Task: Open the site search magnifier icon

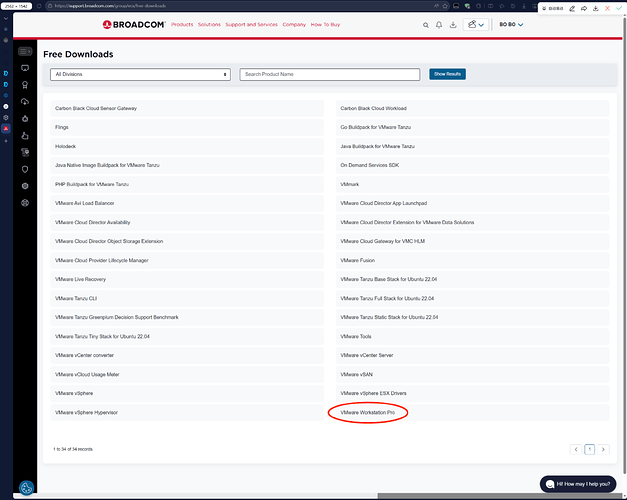Action: 426,25
